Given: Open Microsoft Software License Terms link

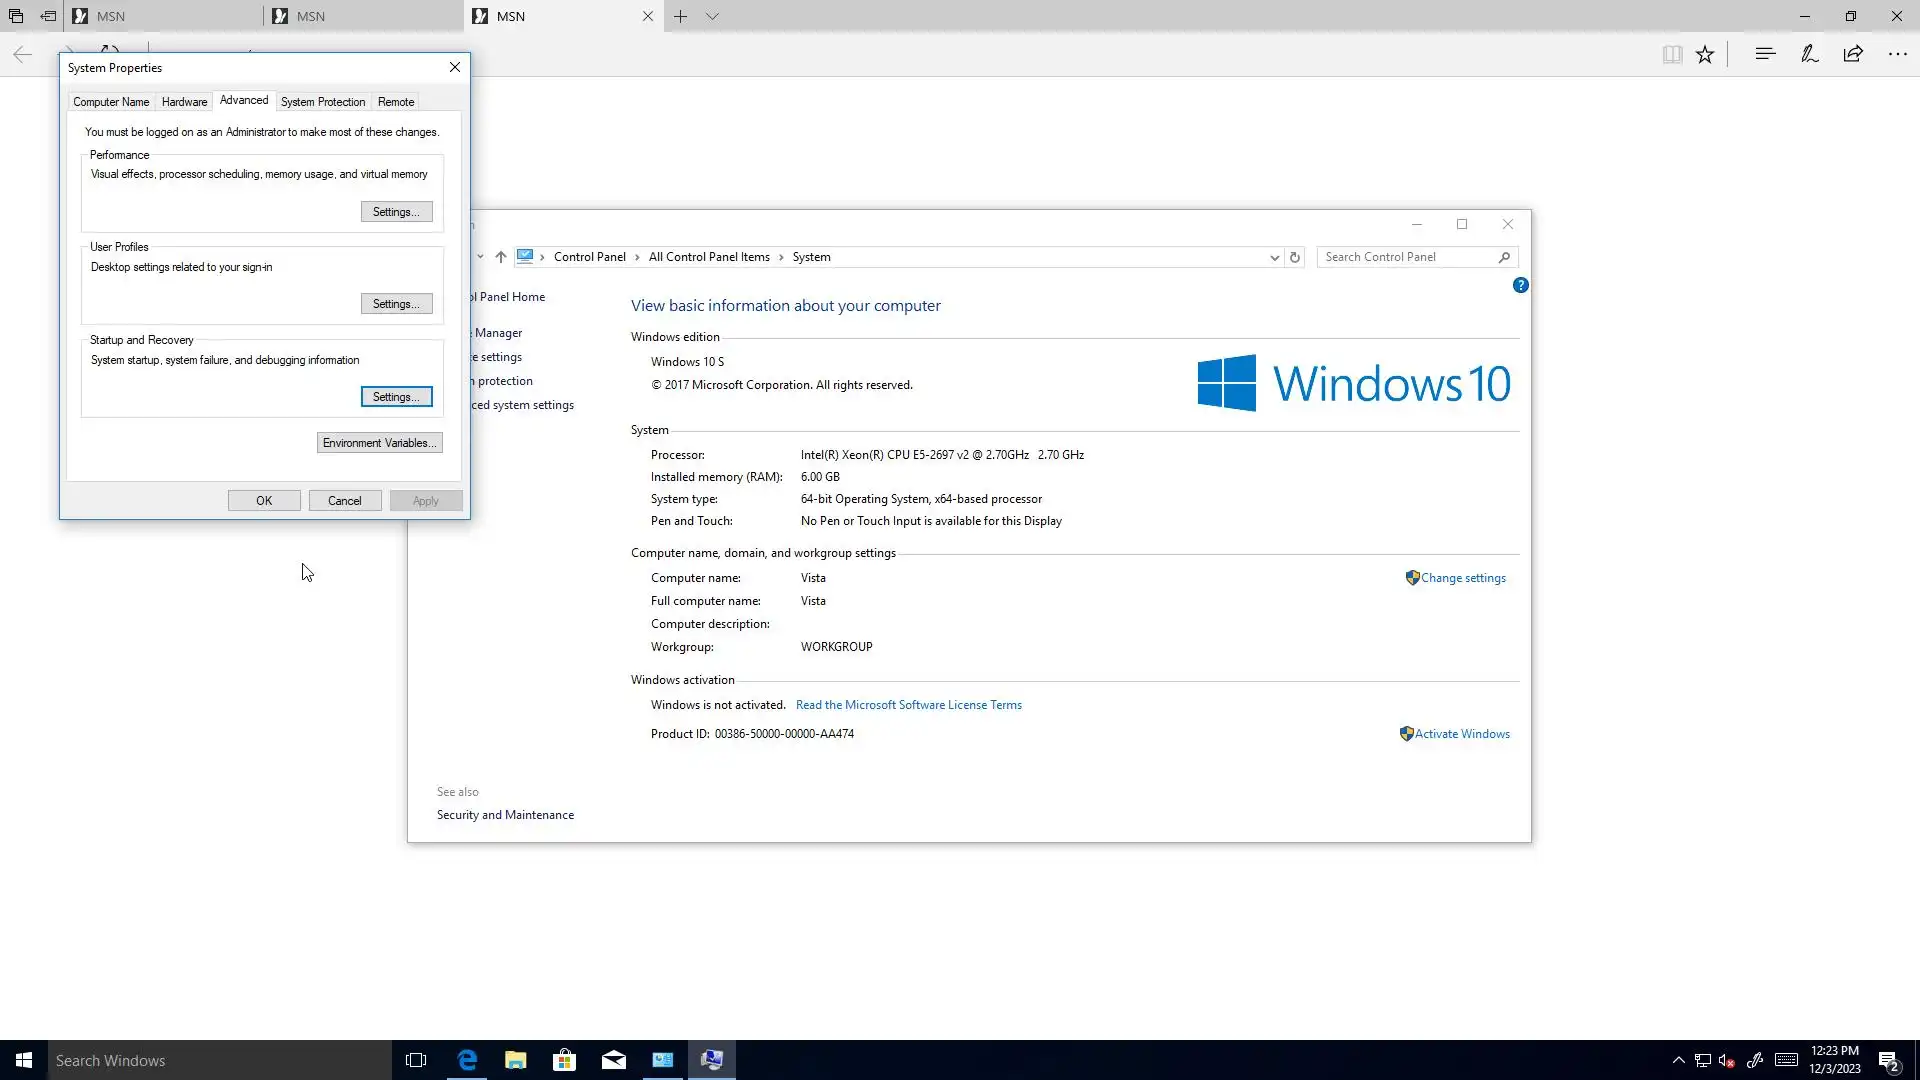Looking at the screenshot, I should coord(908,705).
